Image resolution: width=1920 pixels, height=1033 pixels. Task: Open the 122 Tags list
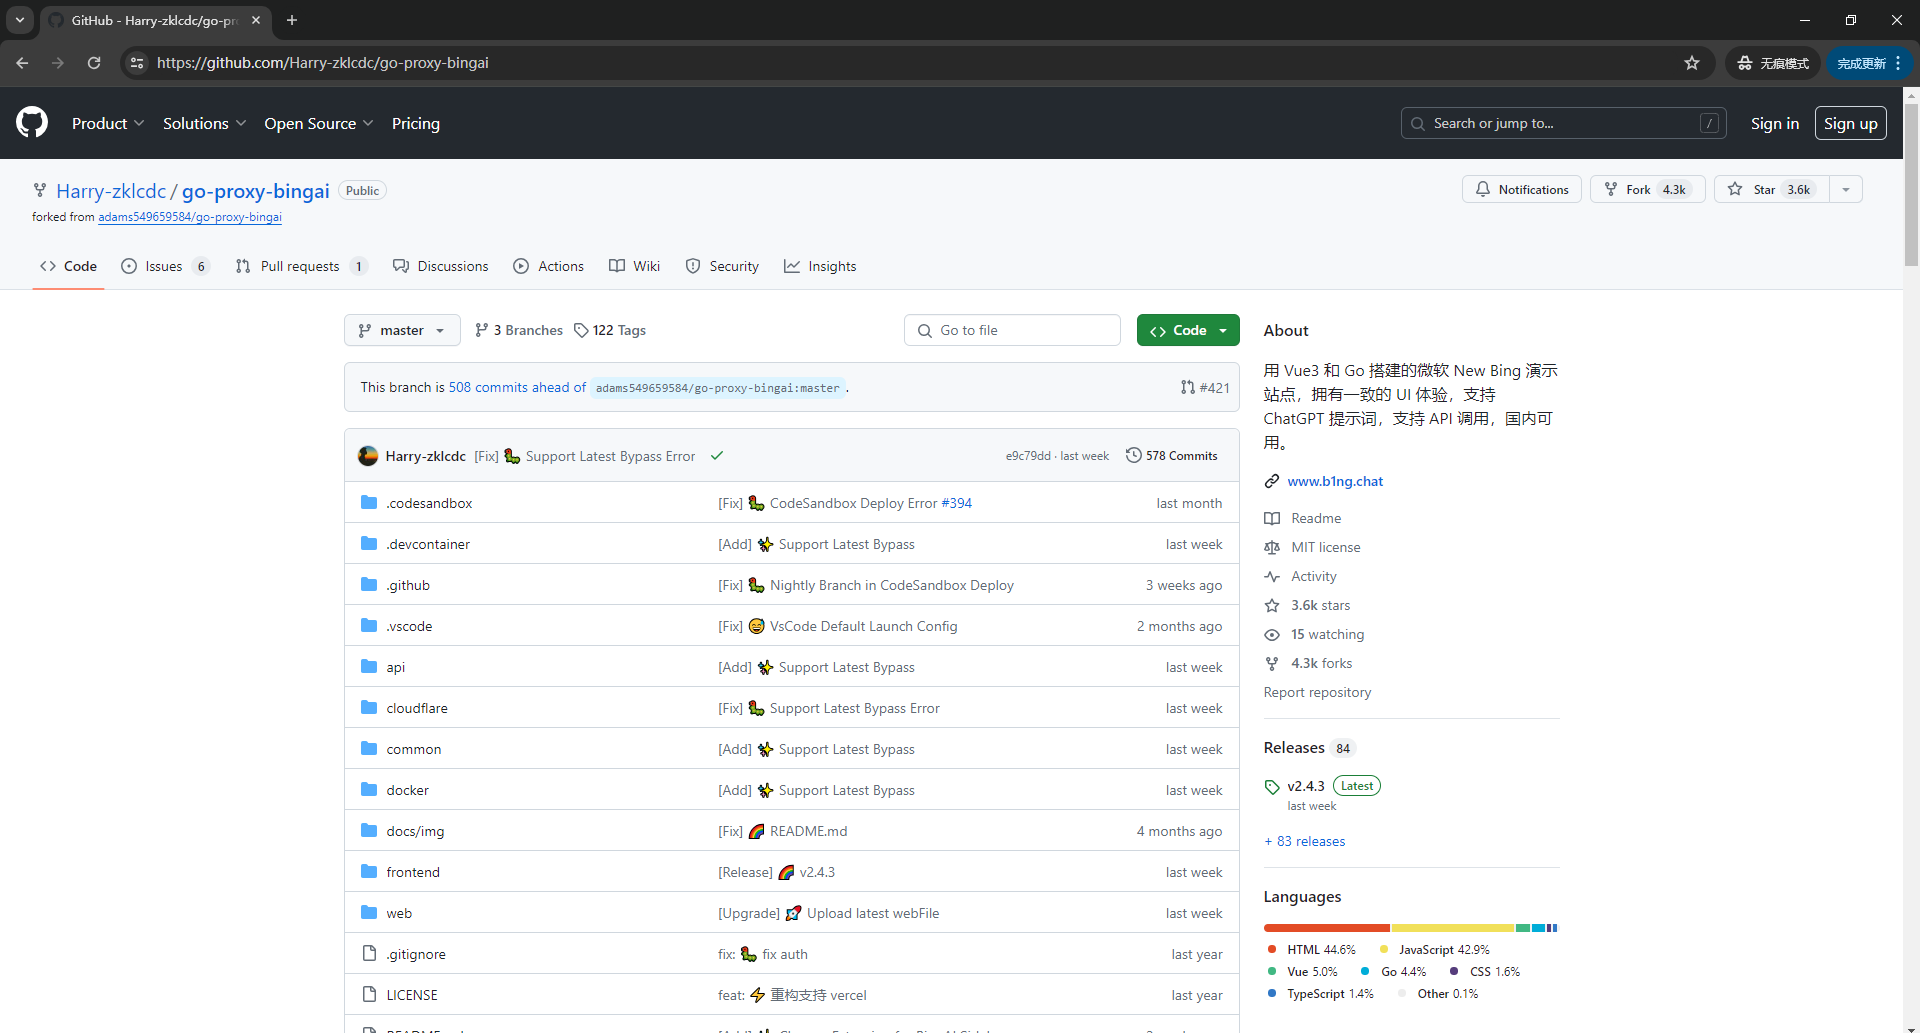pyautogui.click(x=610, y=331)
